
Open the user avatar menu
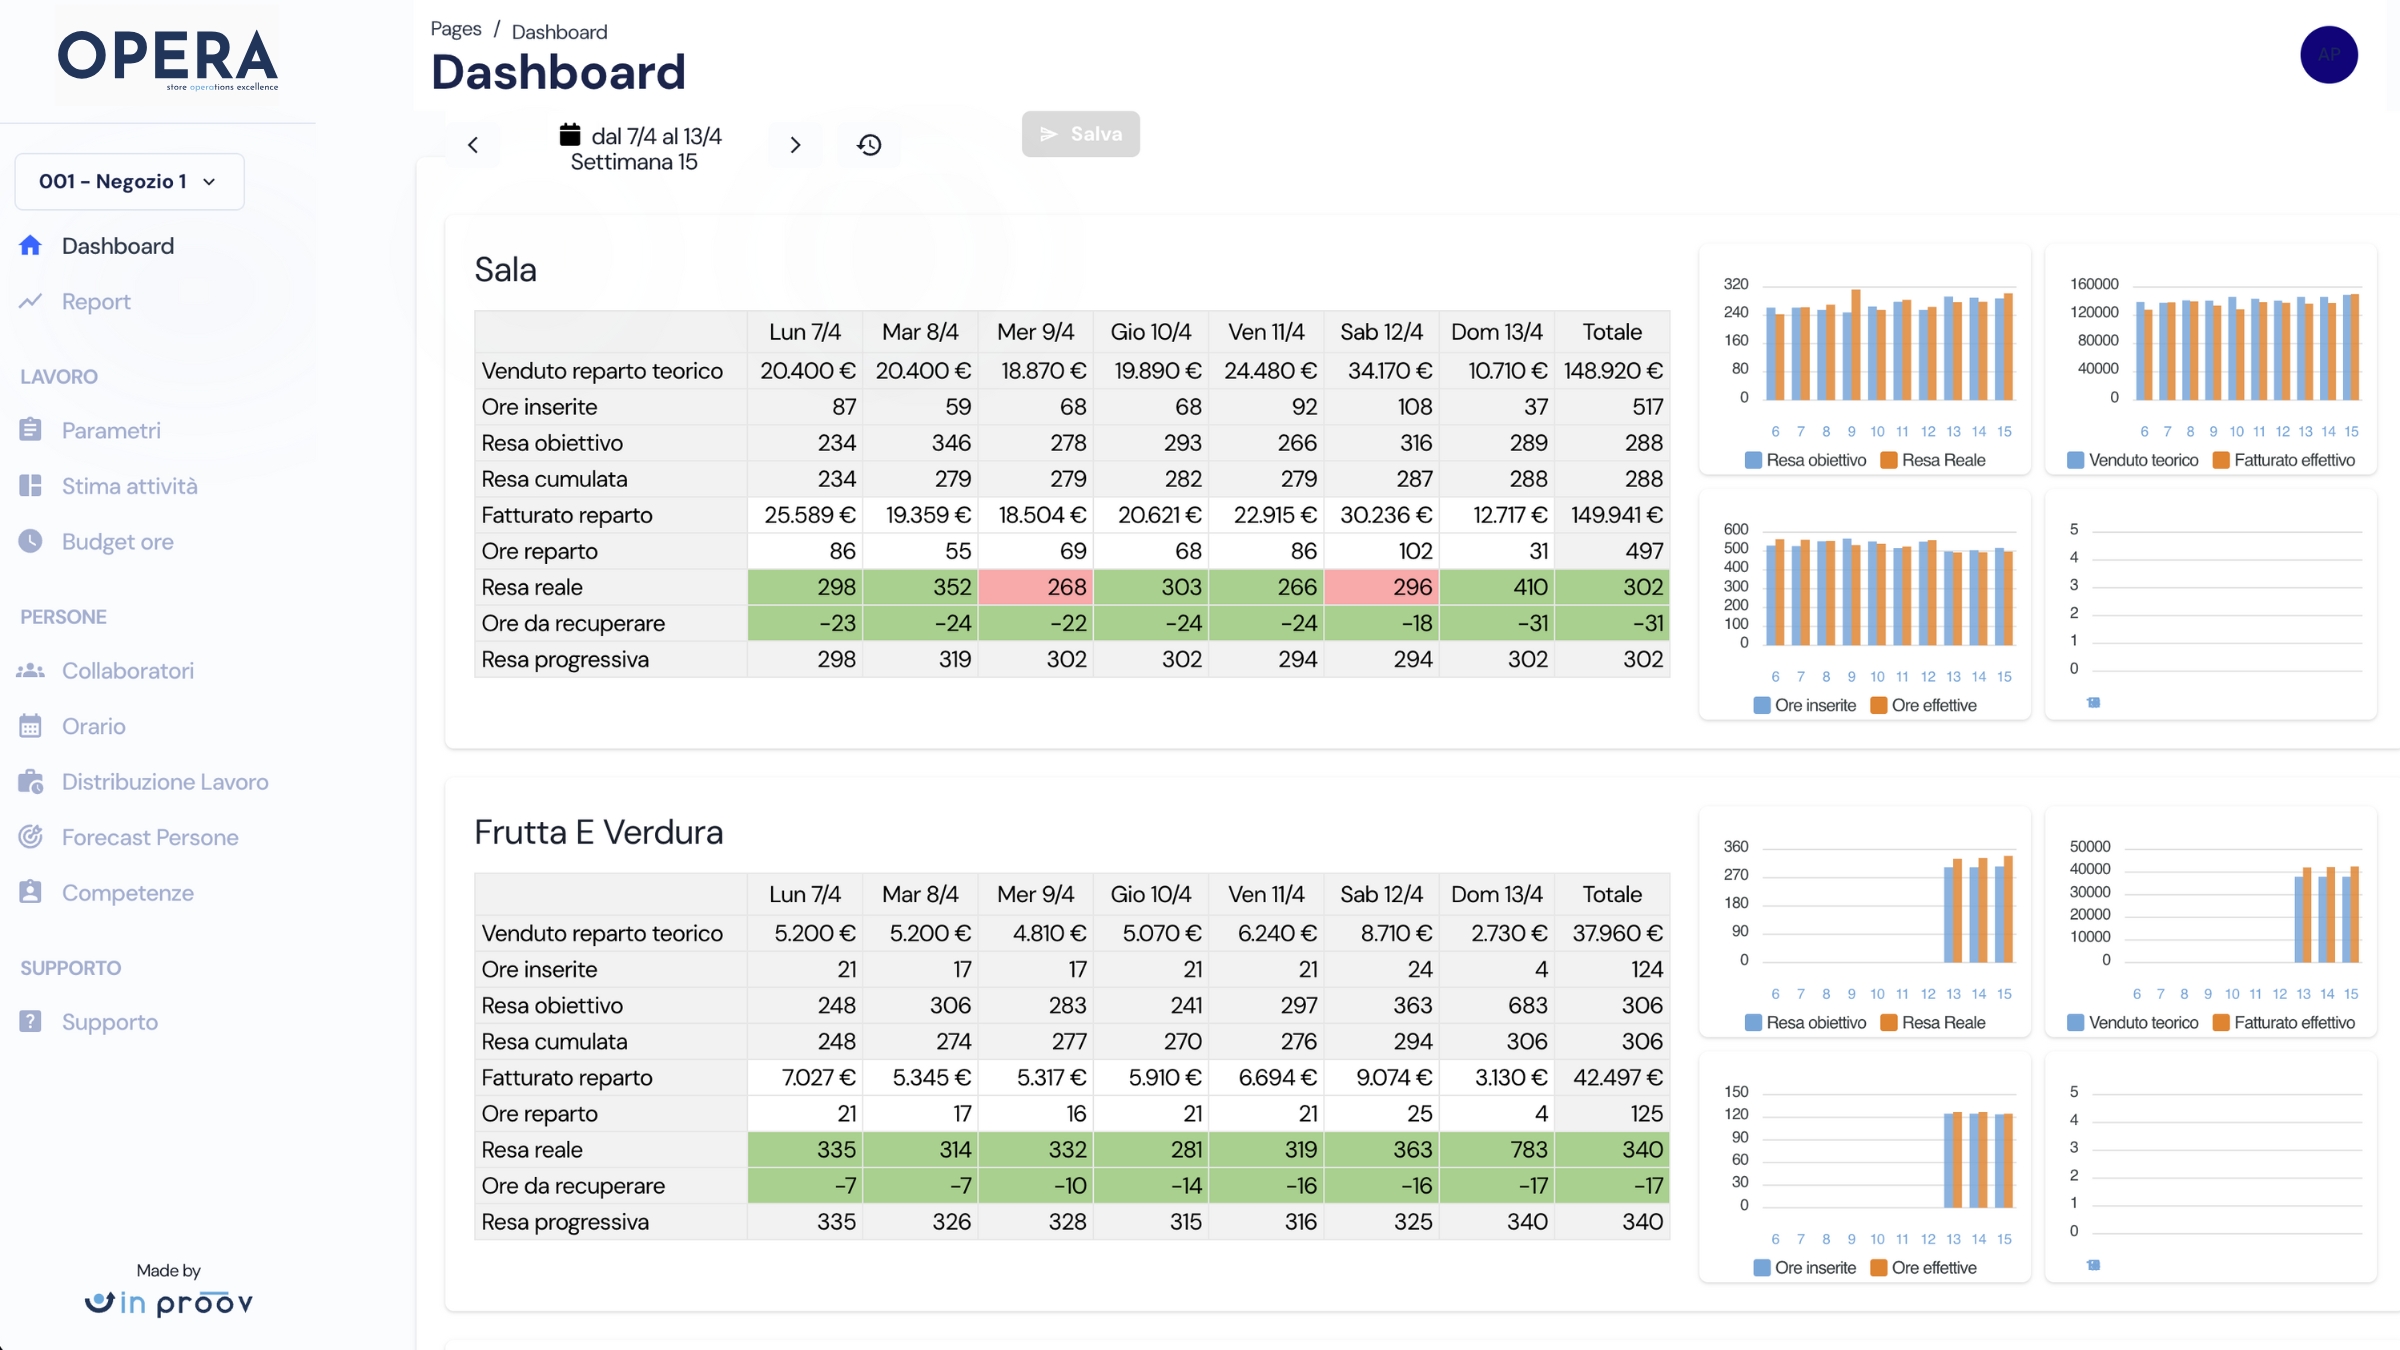pyautogui.click(x=2329, y=55)
